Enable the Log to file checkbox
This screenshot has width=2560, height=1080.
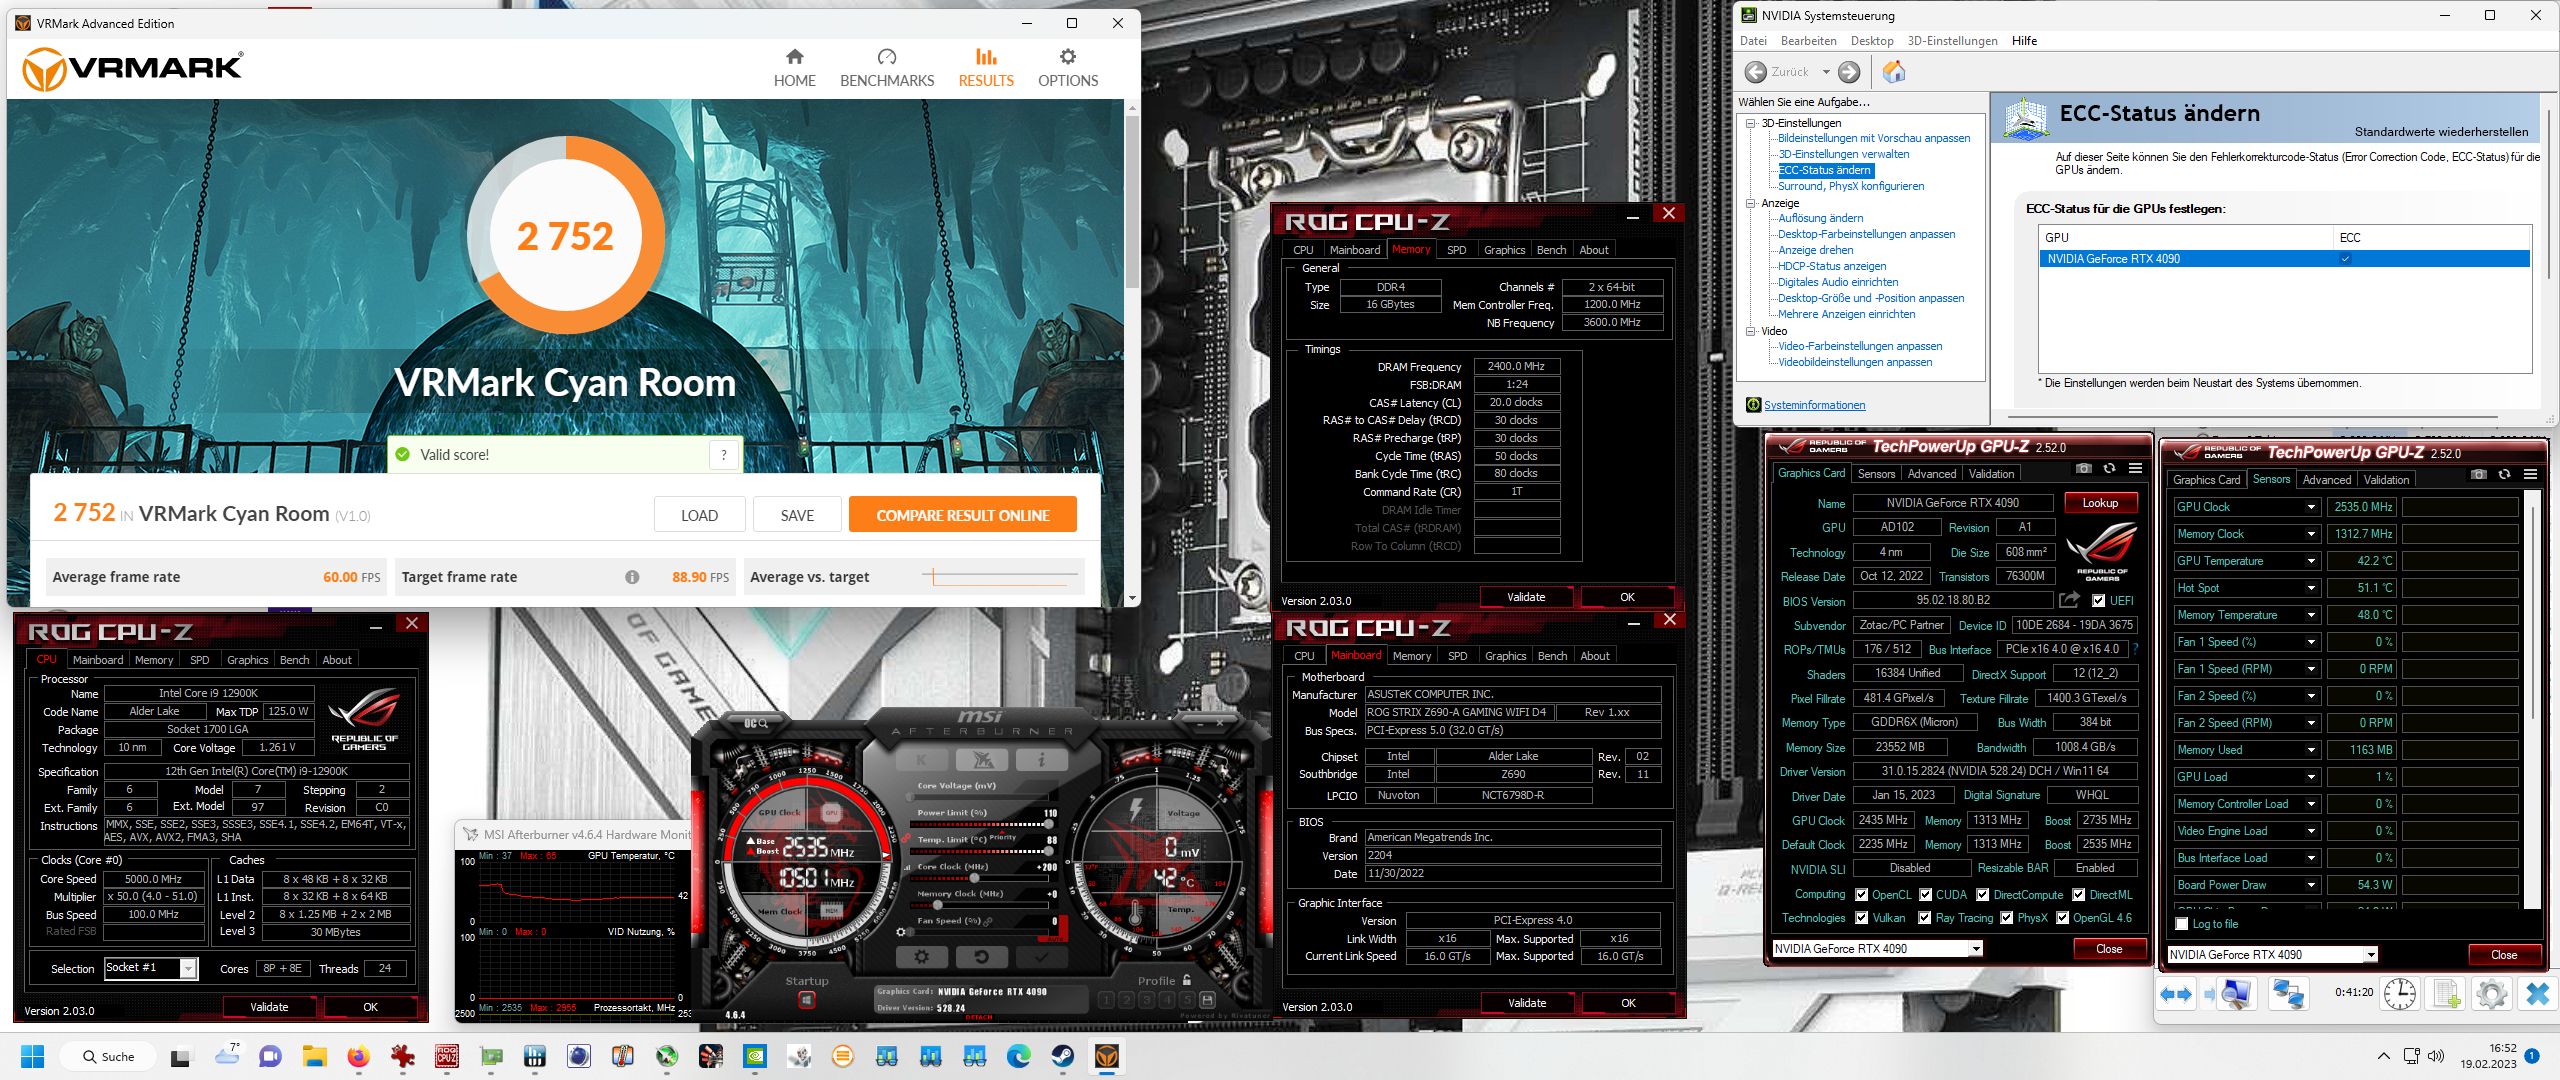(x=2182, y=924)
